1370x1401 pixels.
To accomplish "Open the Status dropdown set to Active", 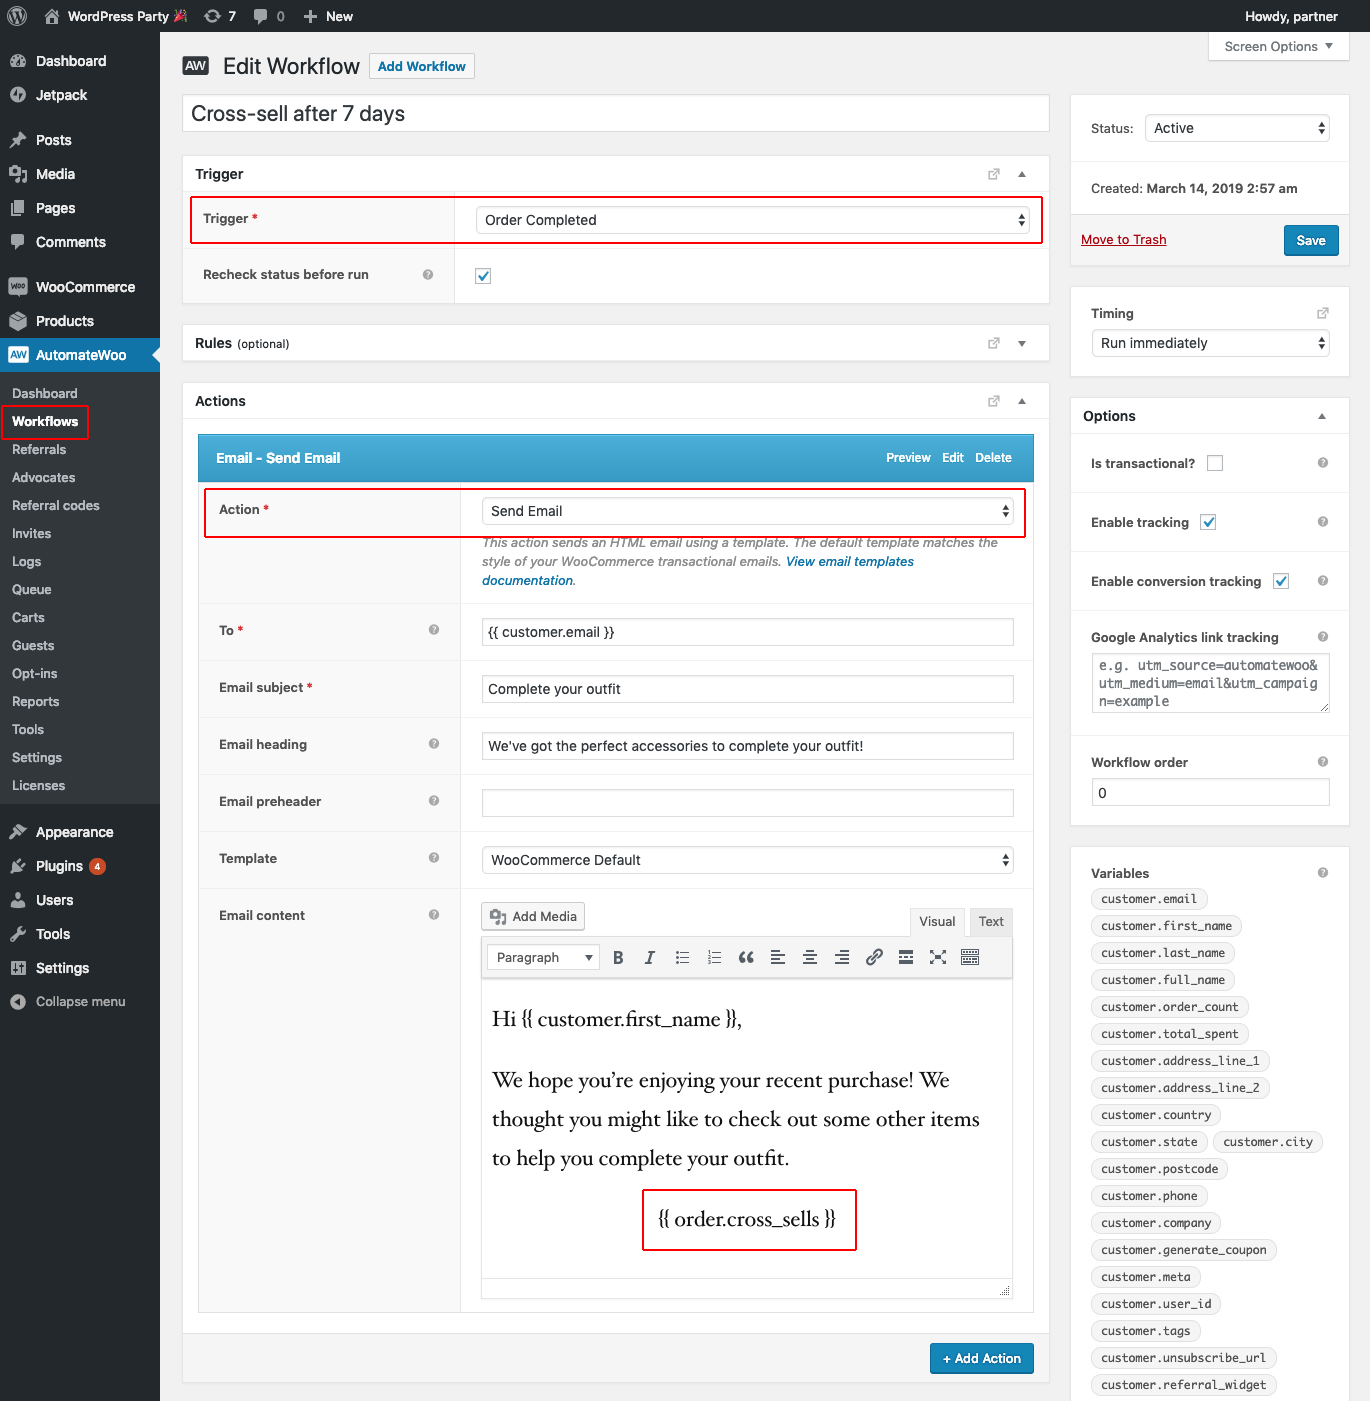I will coord(1237,128).
